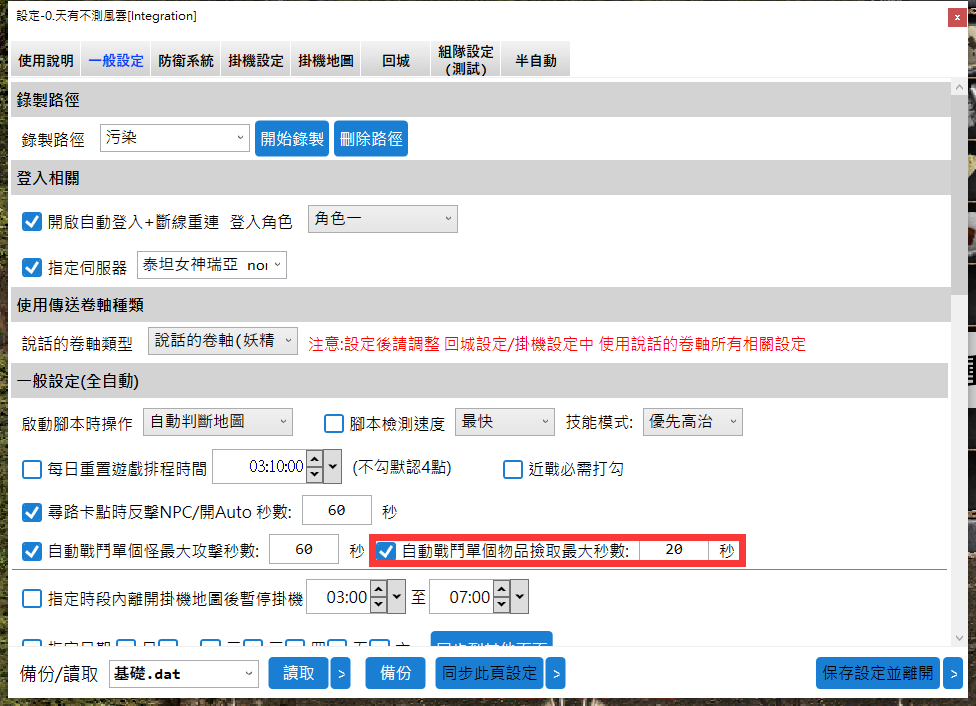Click the arrow button next to 讀取
This screenshot has width=976, height=706.
tap(341, 673)
